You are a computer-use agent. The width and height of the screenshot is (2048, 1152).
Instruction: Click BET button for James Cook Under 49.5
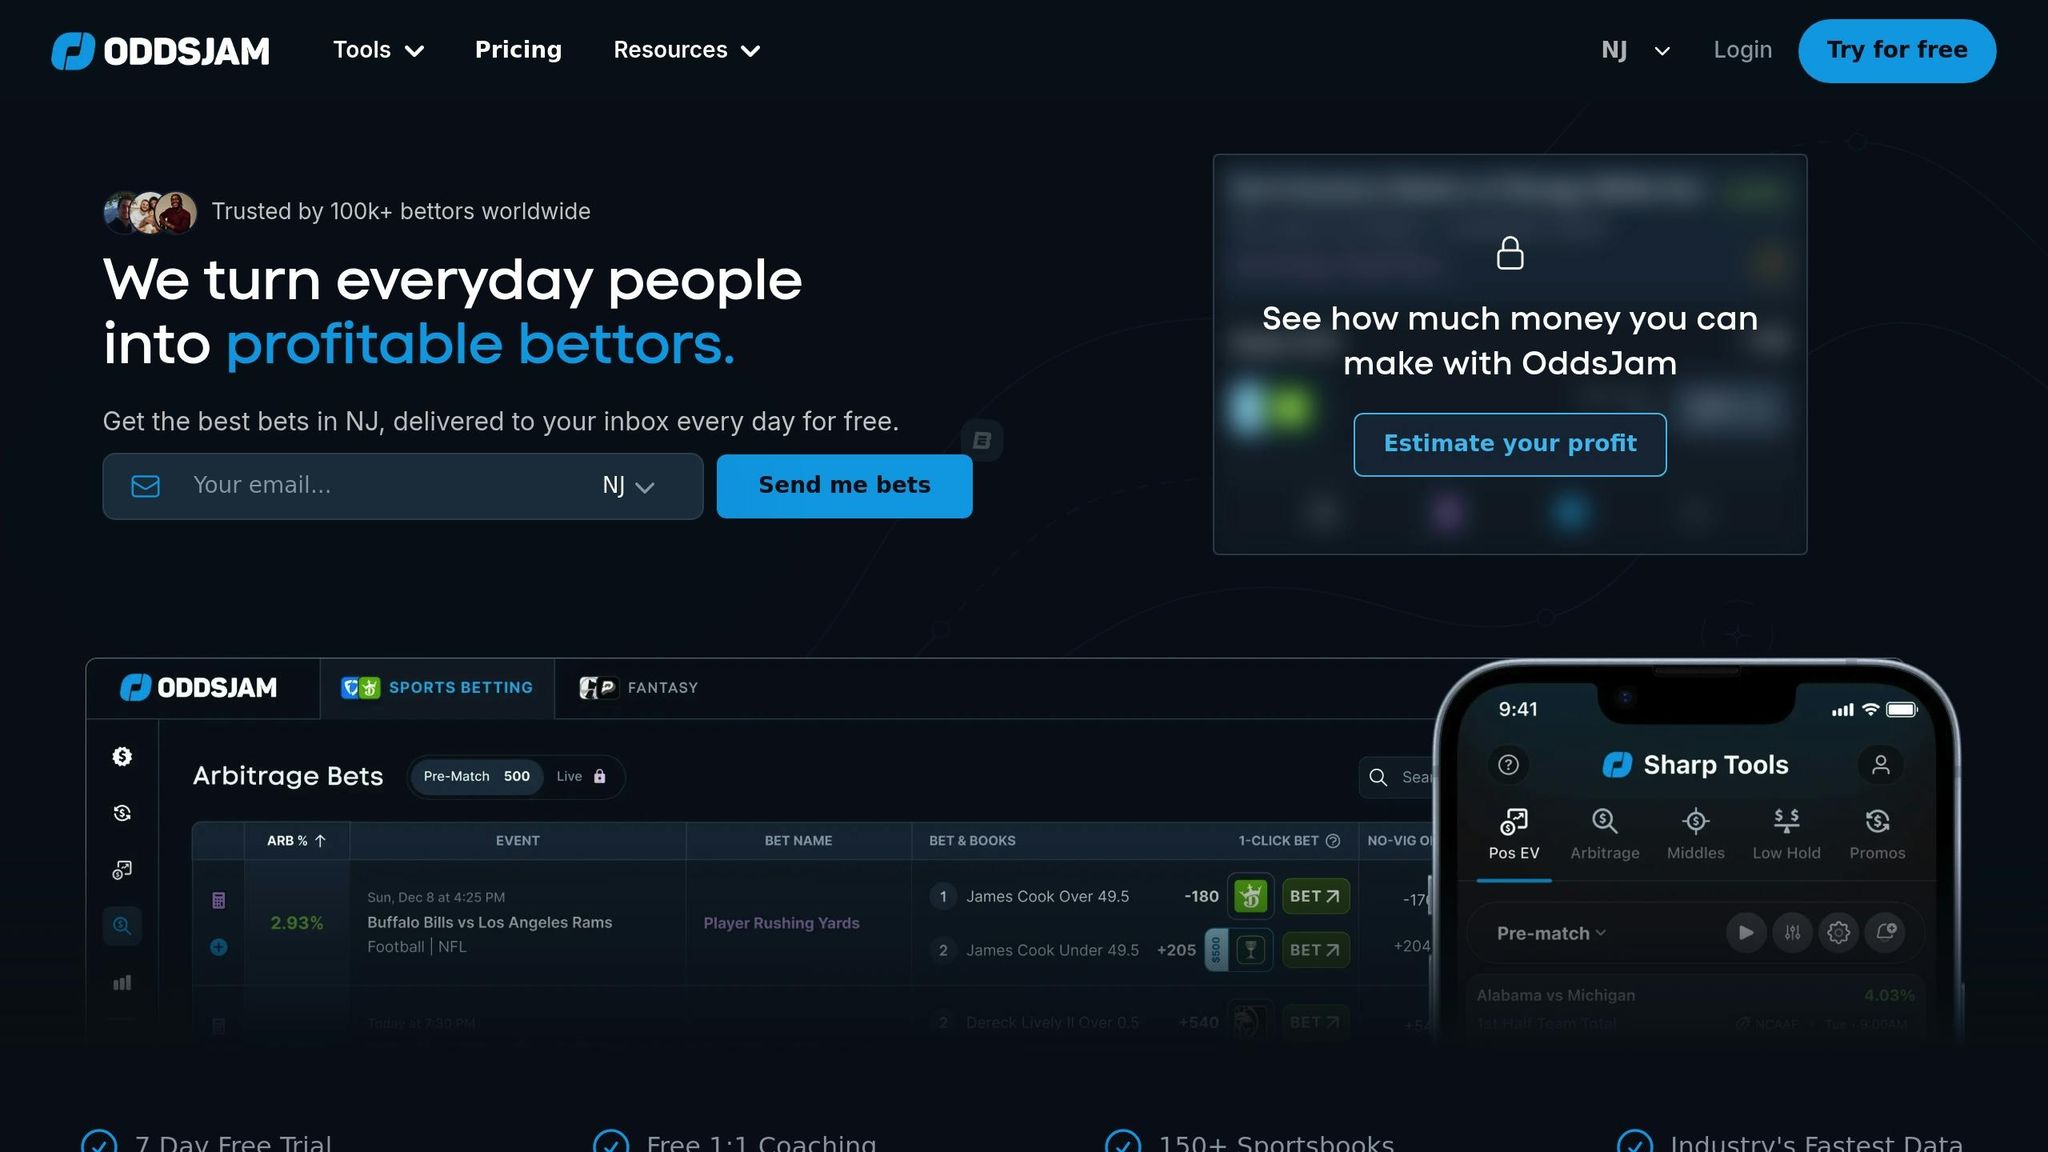1315,950
